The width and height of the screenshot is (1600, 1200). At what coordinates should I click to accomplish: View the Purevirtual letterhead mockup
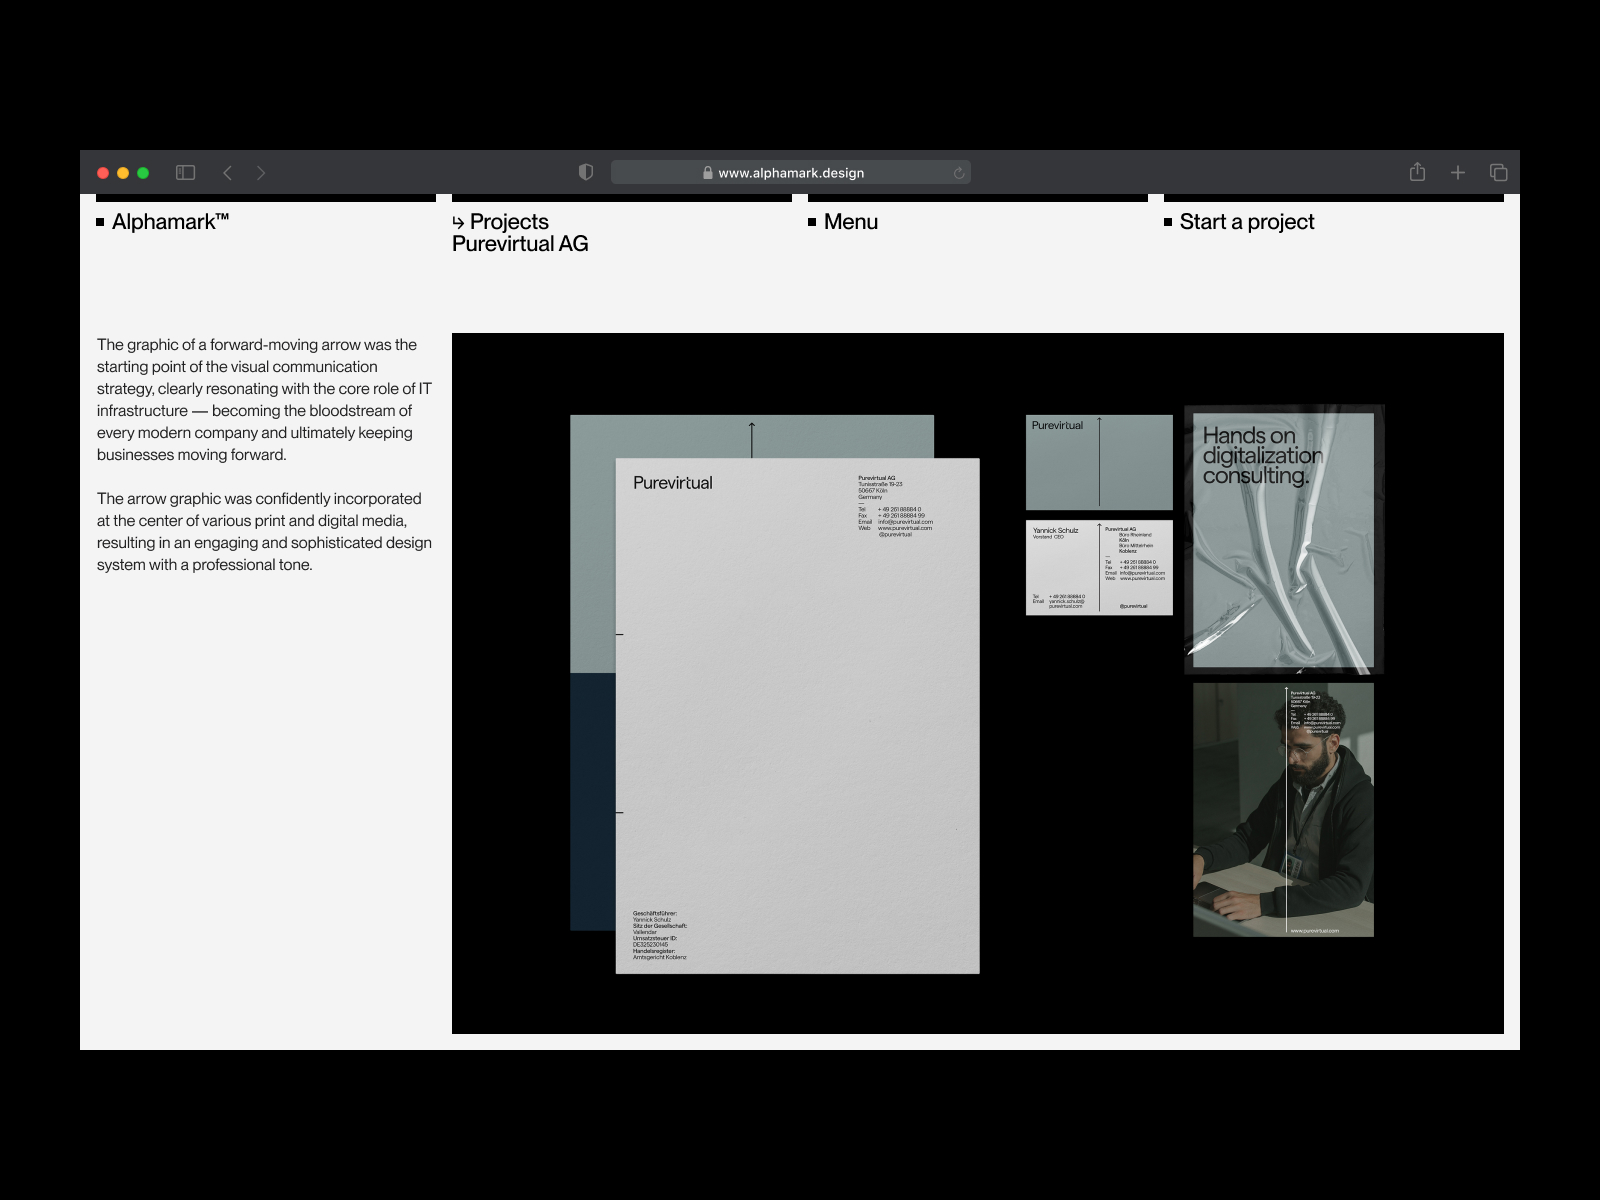797,716
